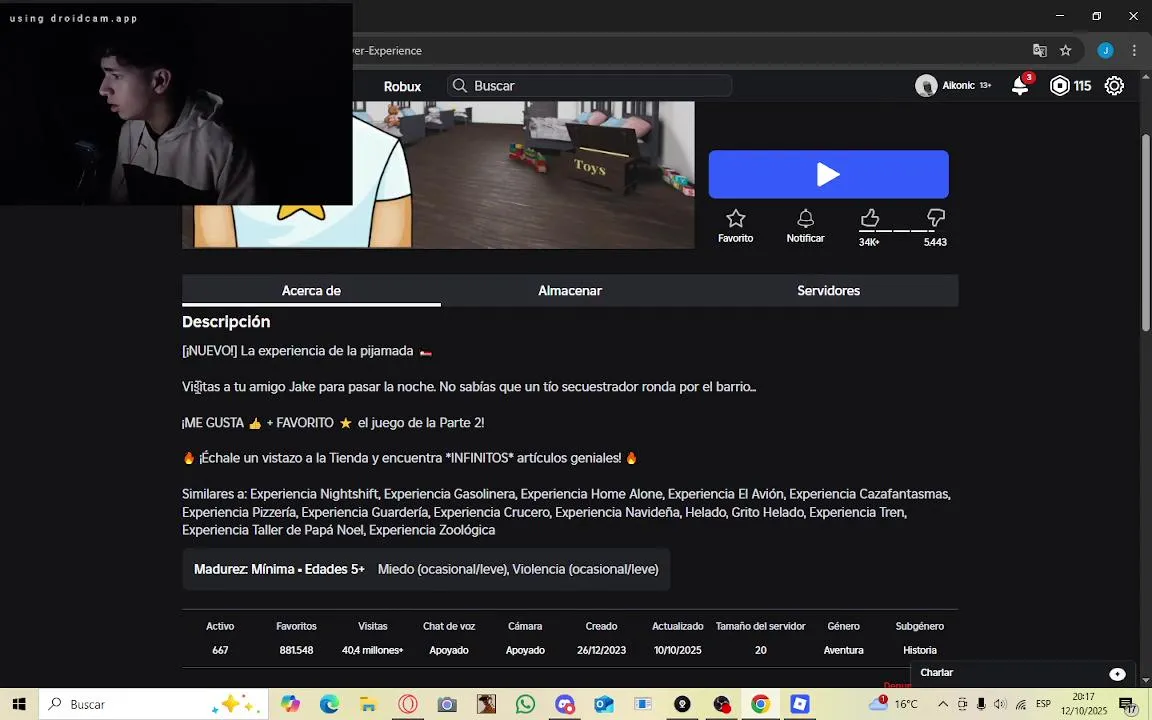Open WhatsApp from the taskbar
This screenshot has width=1152, height=720.
click(525, 705)
